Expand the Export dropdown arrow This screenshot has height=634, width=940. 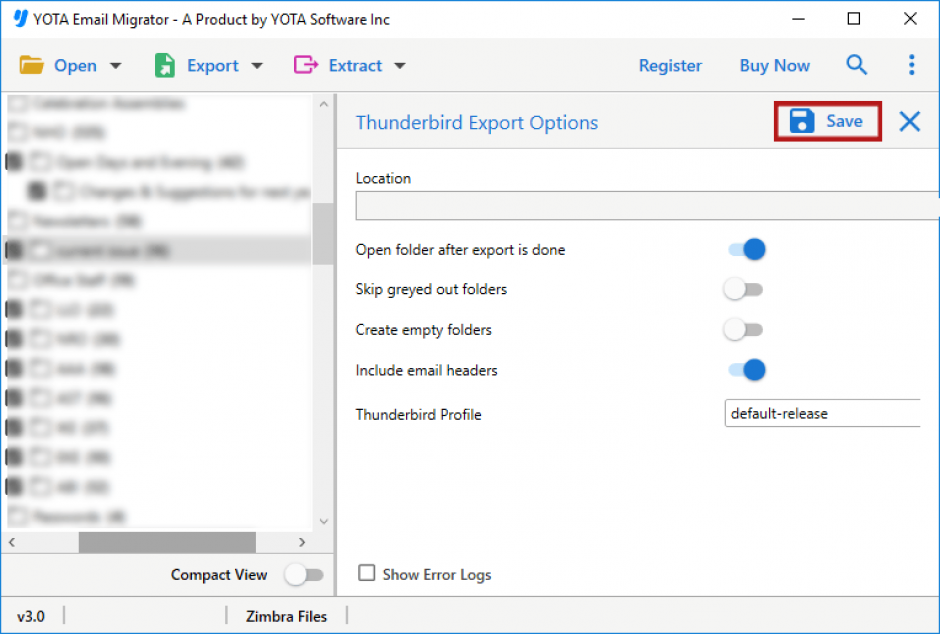[x=257, y=66]
